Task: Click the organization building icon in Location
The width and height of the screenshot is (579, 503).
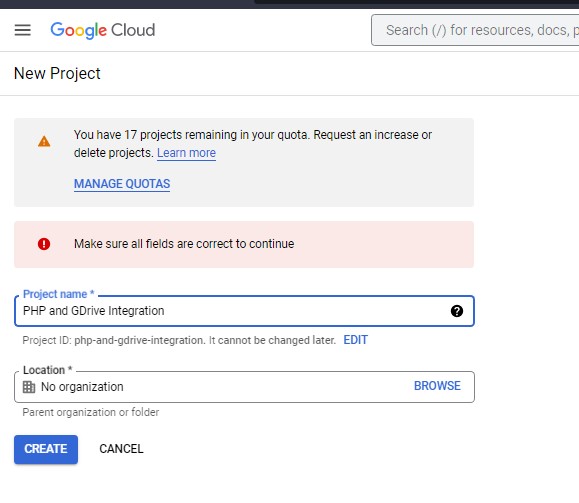Action: tap(29, 387)
